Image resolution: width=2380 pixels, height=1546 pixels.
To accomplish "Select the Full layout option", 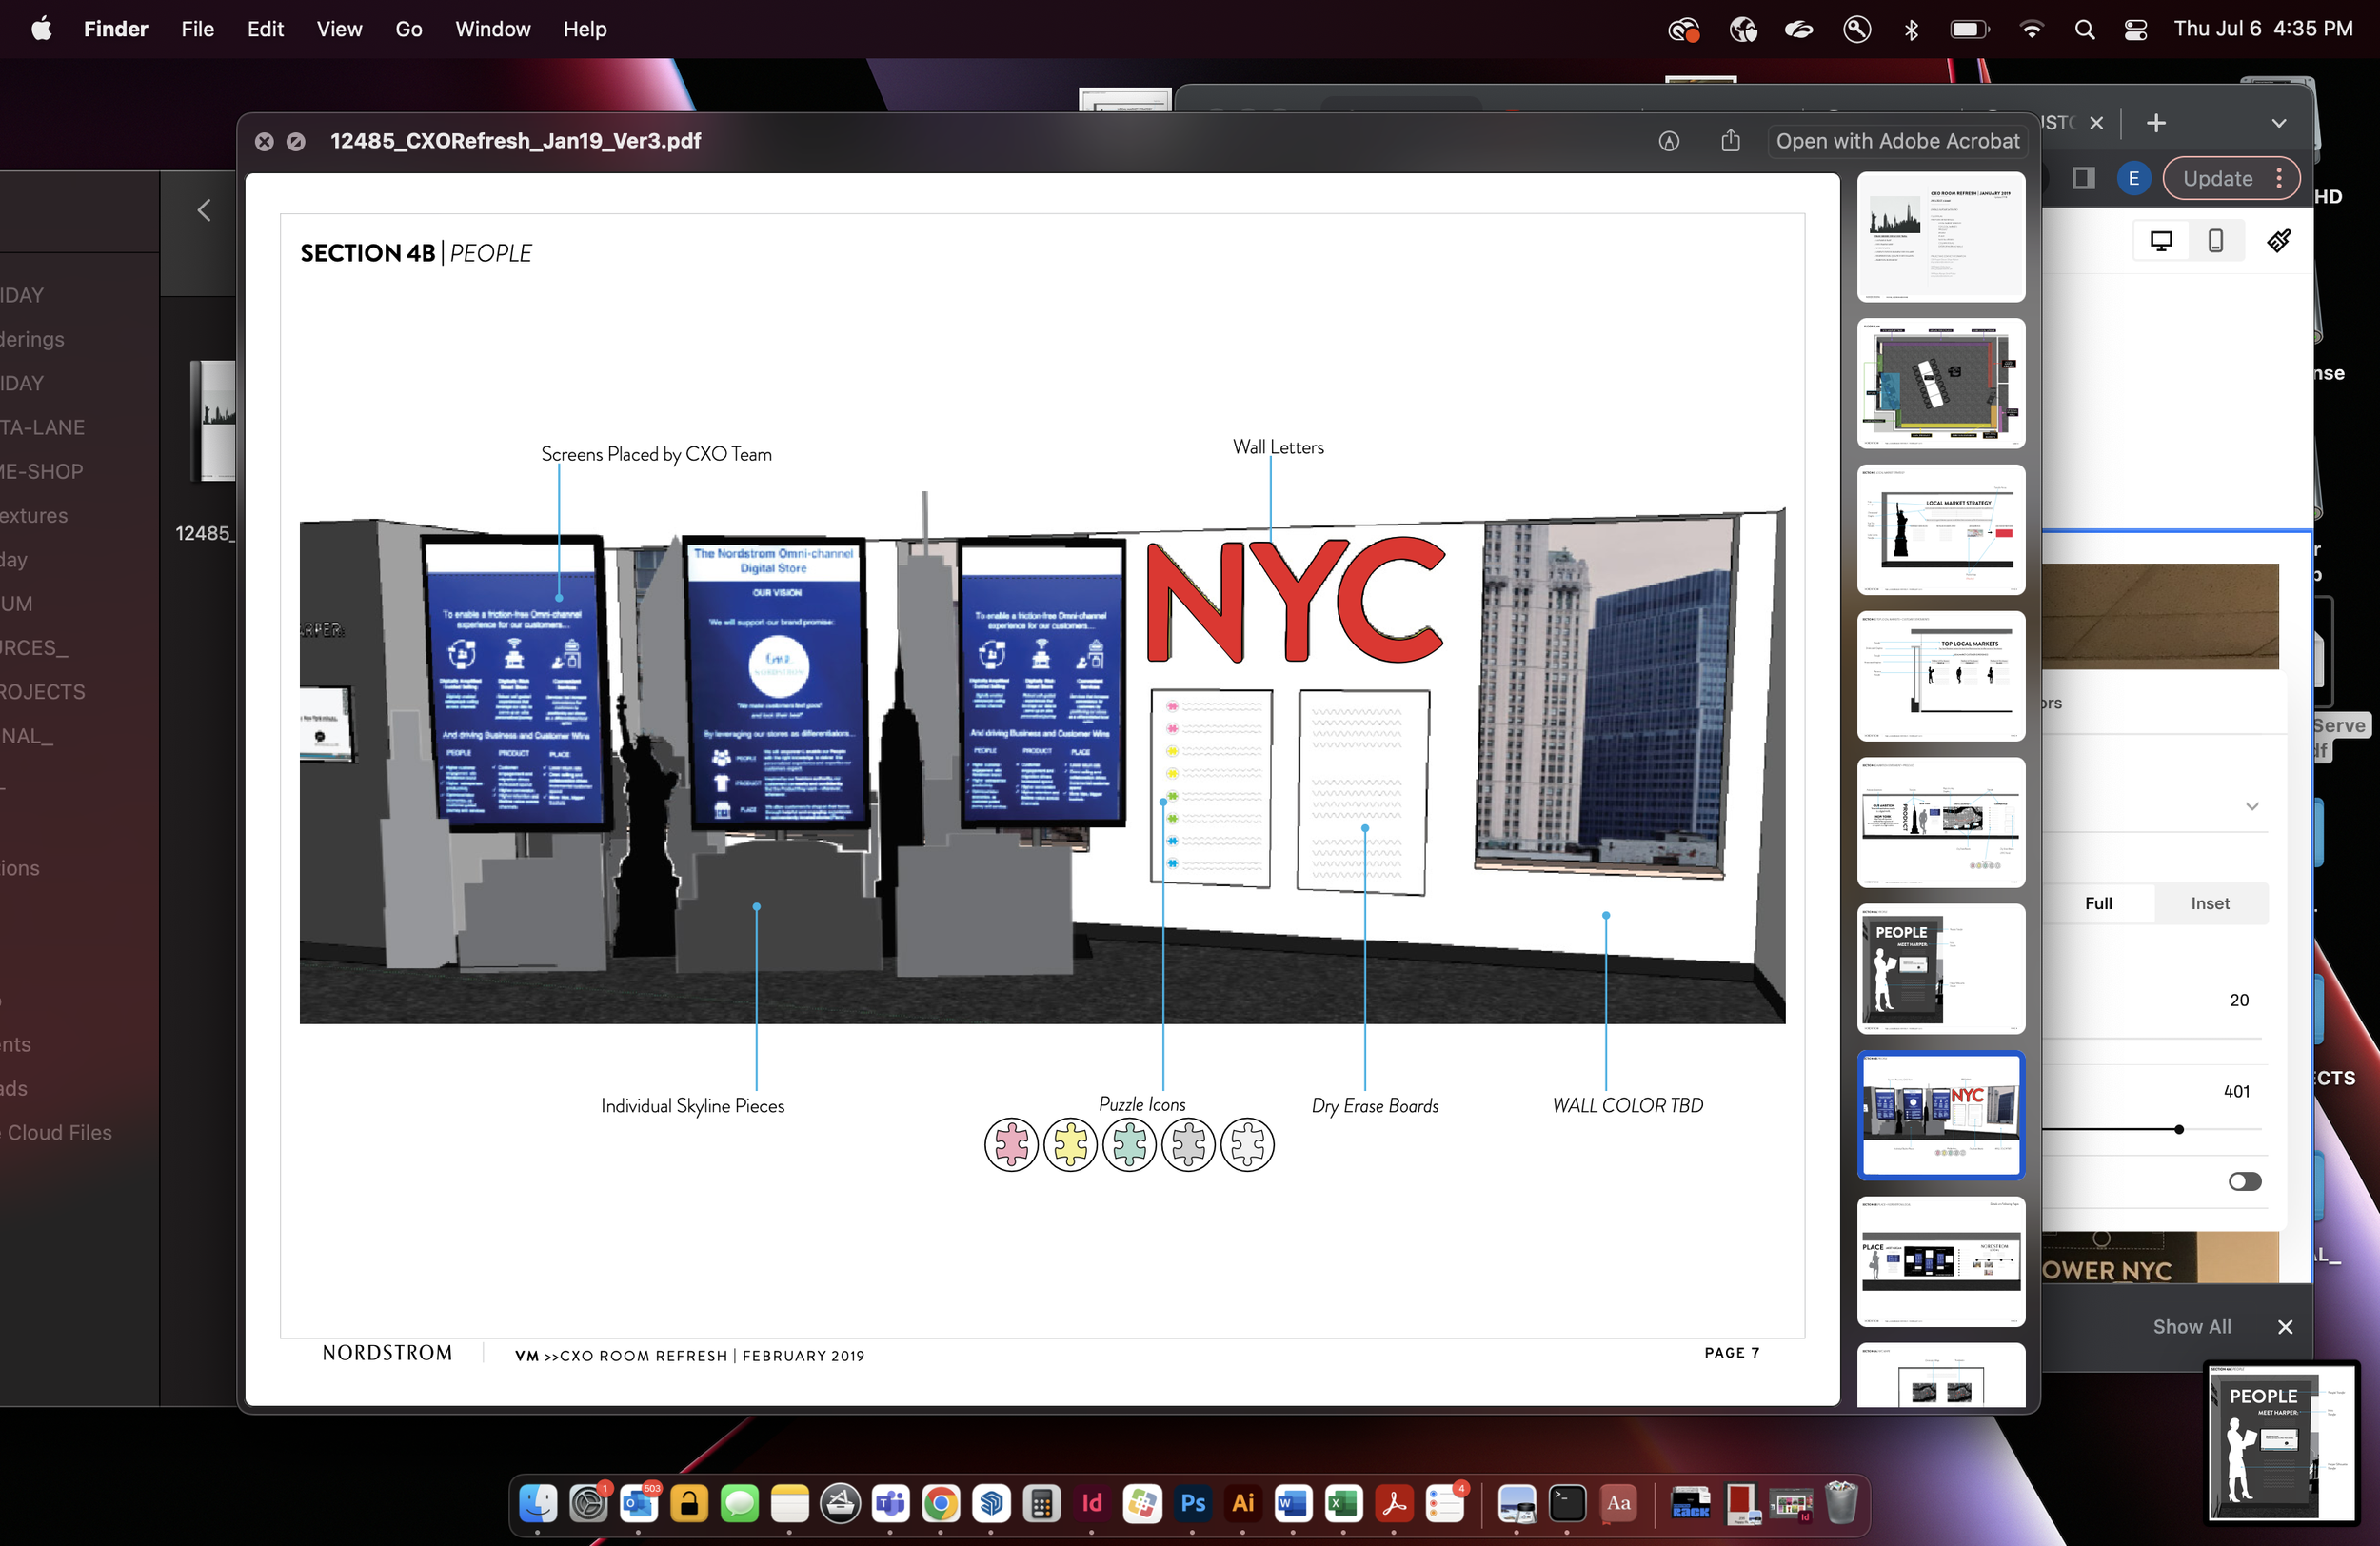I will click(x=2098, y=904).
